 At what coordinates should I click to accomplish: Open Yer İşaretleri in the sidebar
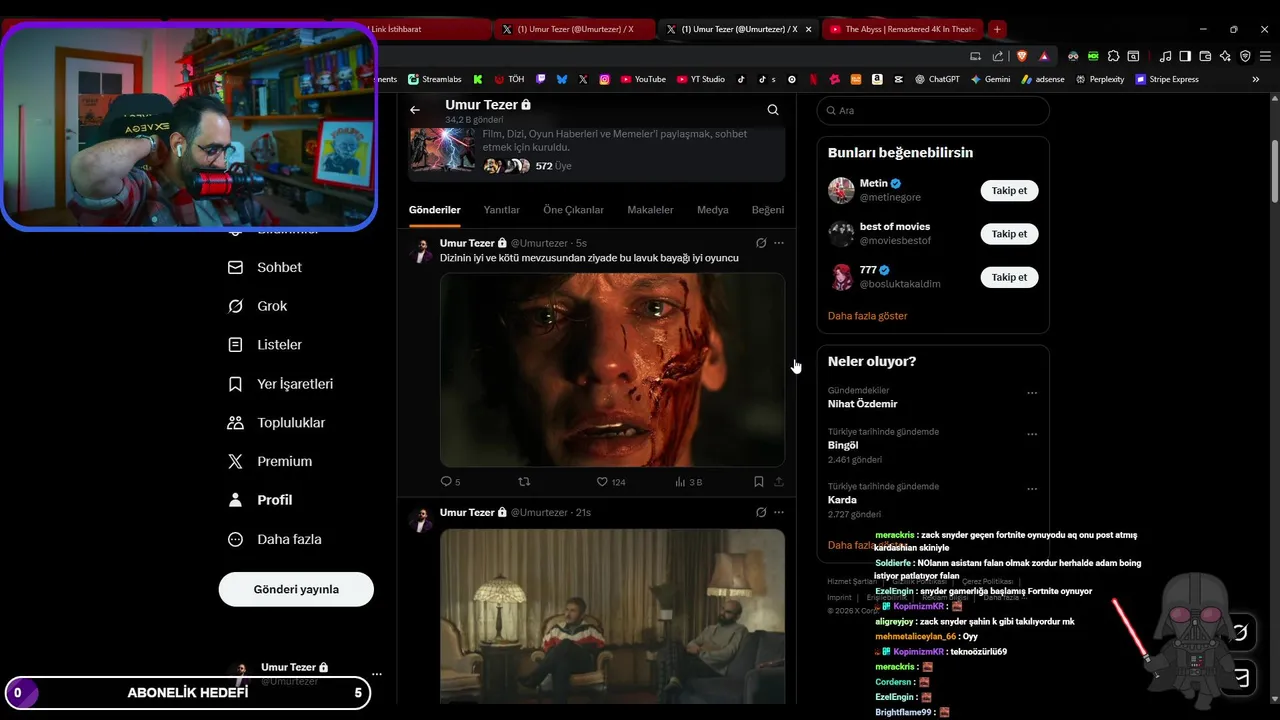click(281, 384)
